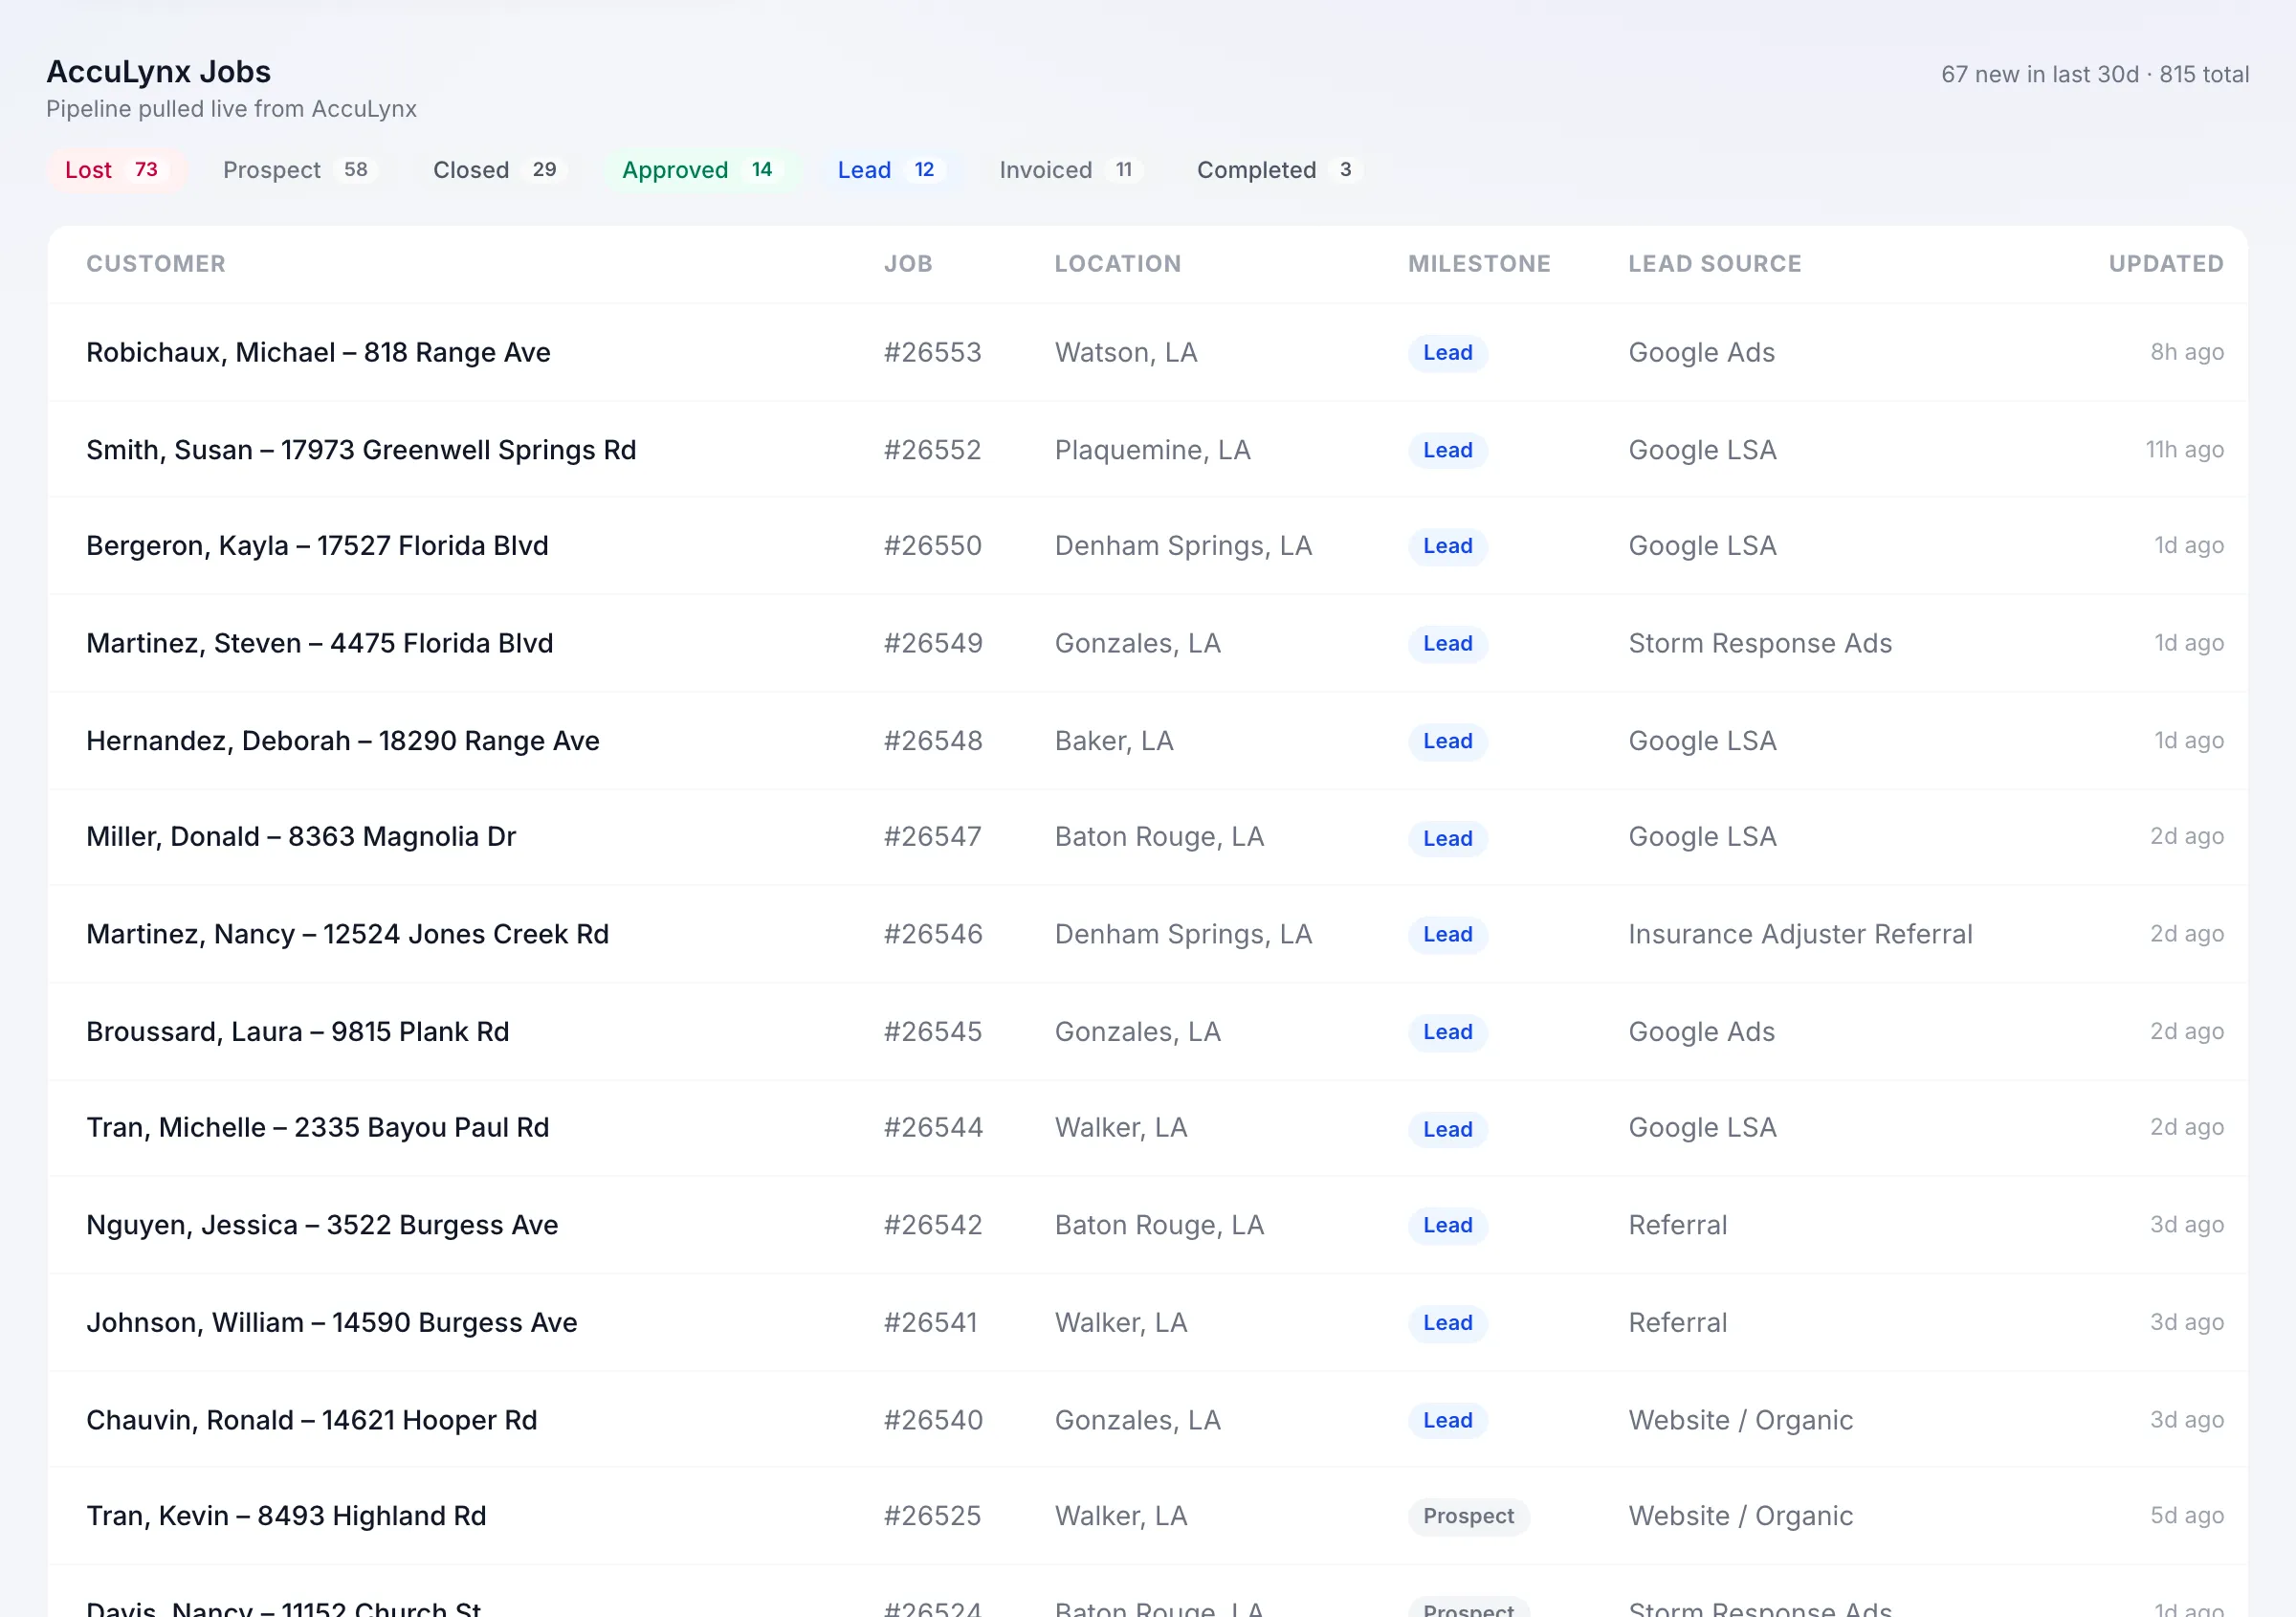2296x1617 pixels.
Task: Click job number #26540
Action: point(933,1420)
